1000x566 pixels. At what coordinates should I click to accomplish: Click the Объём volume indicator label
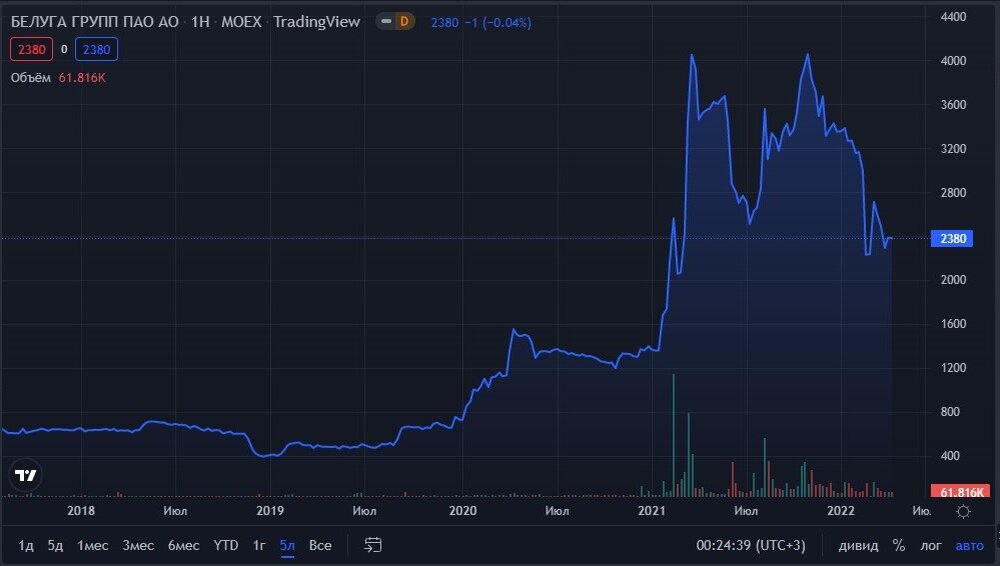click(x=31, y=78)
